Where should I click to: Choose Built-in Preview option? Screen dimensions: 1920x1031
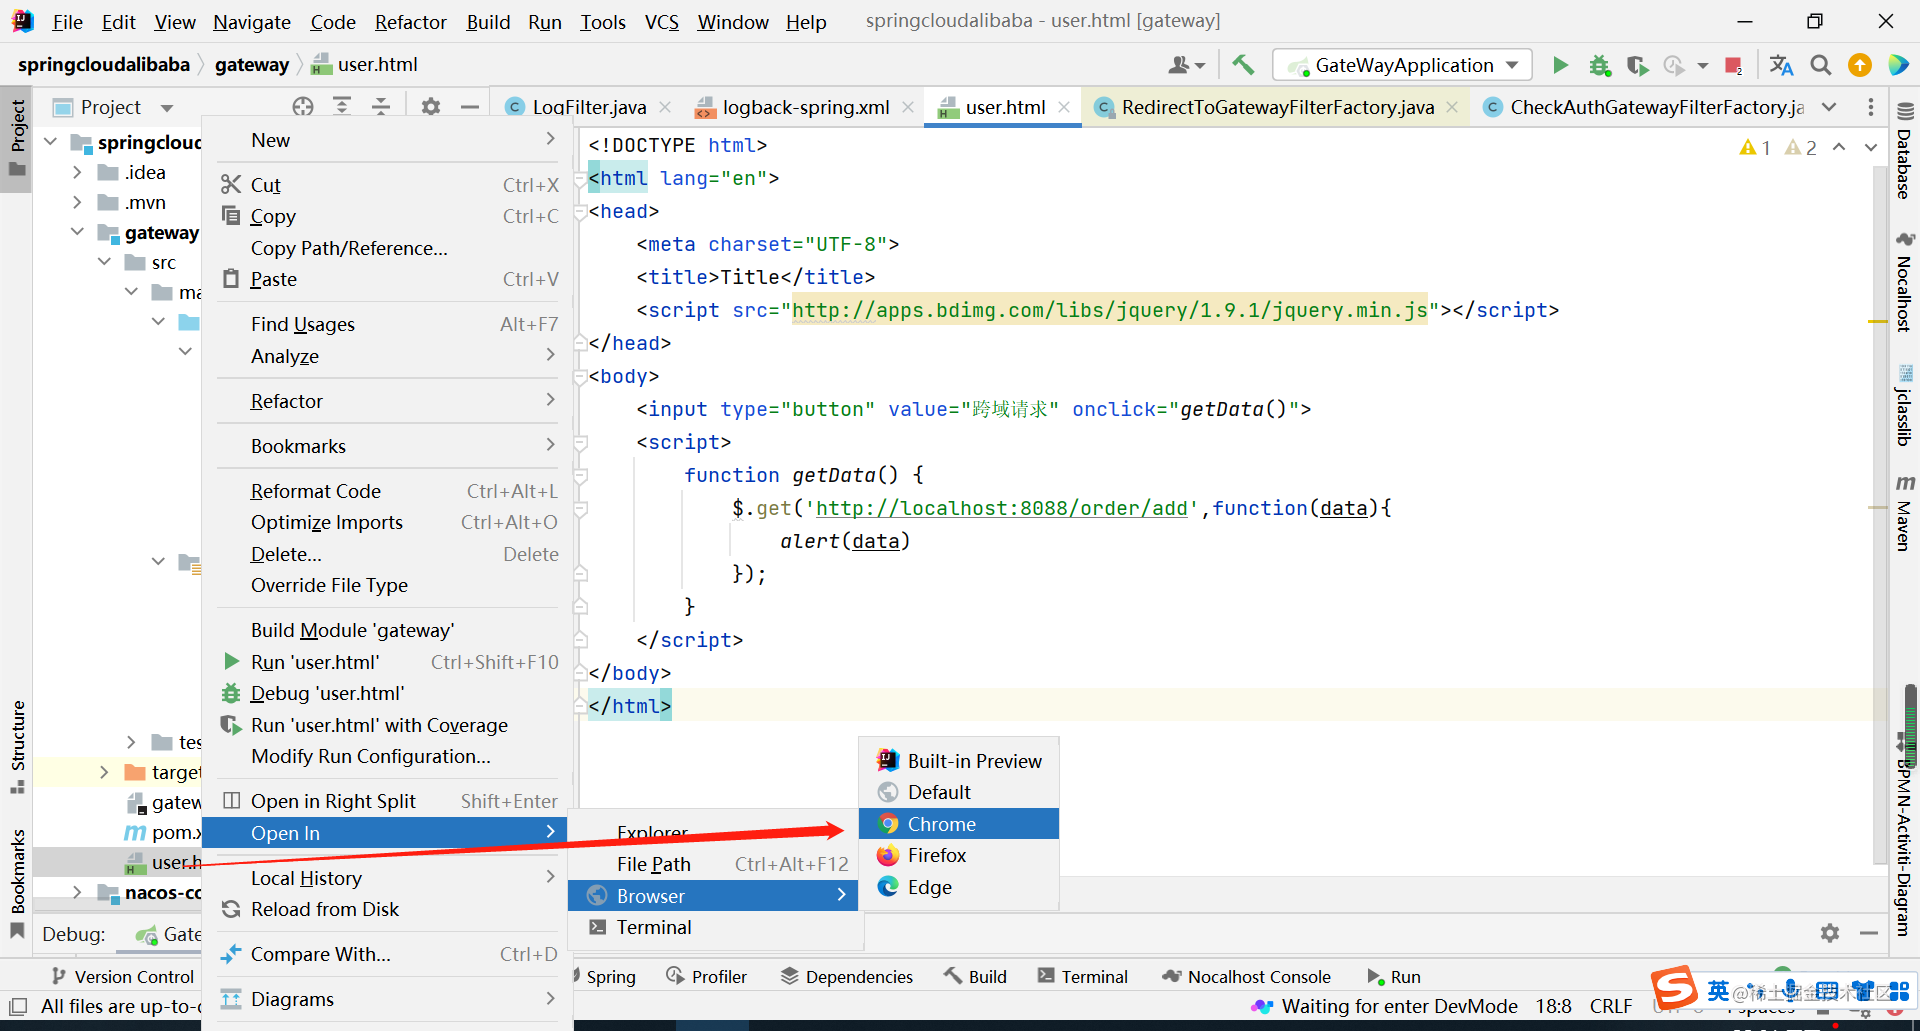(x=959, y=761)
